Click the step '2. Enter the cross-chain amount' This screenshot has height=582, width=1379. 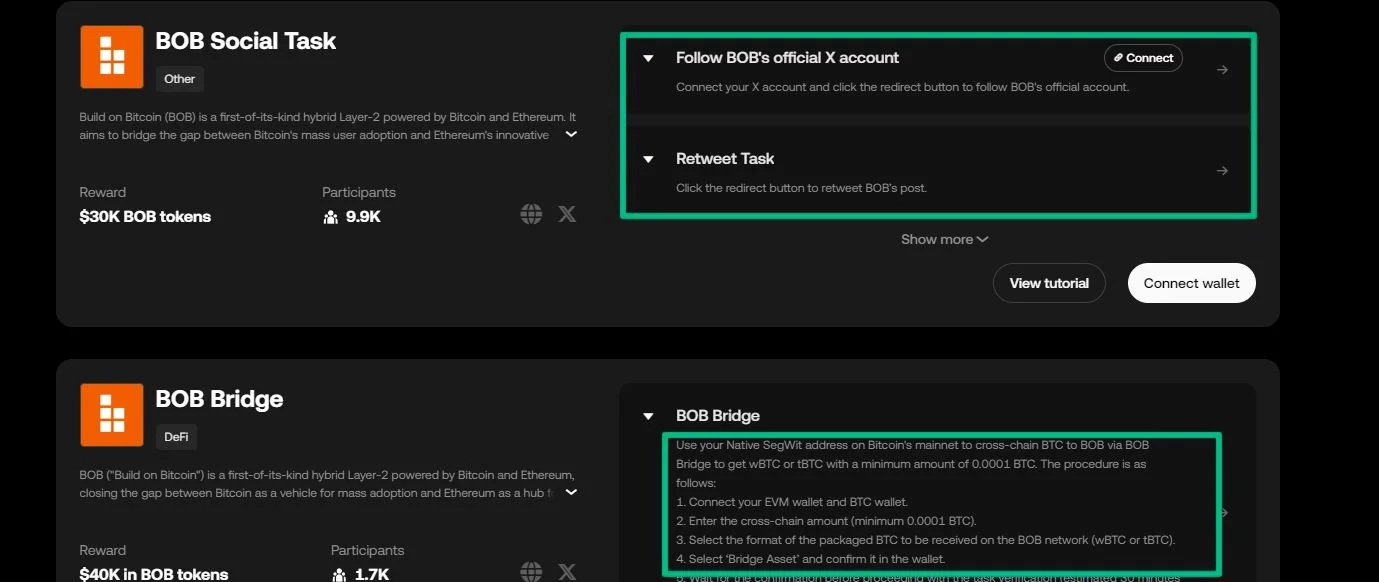(826, 520)
